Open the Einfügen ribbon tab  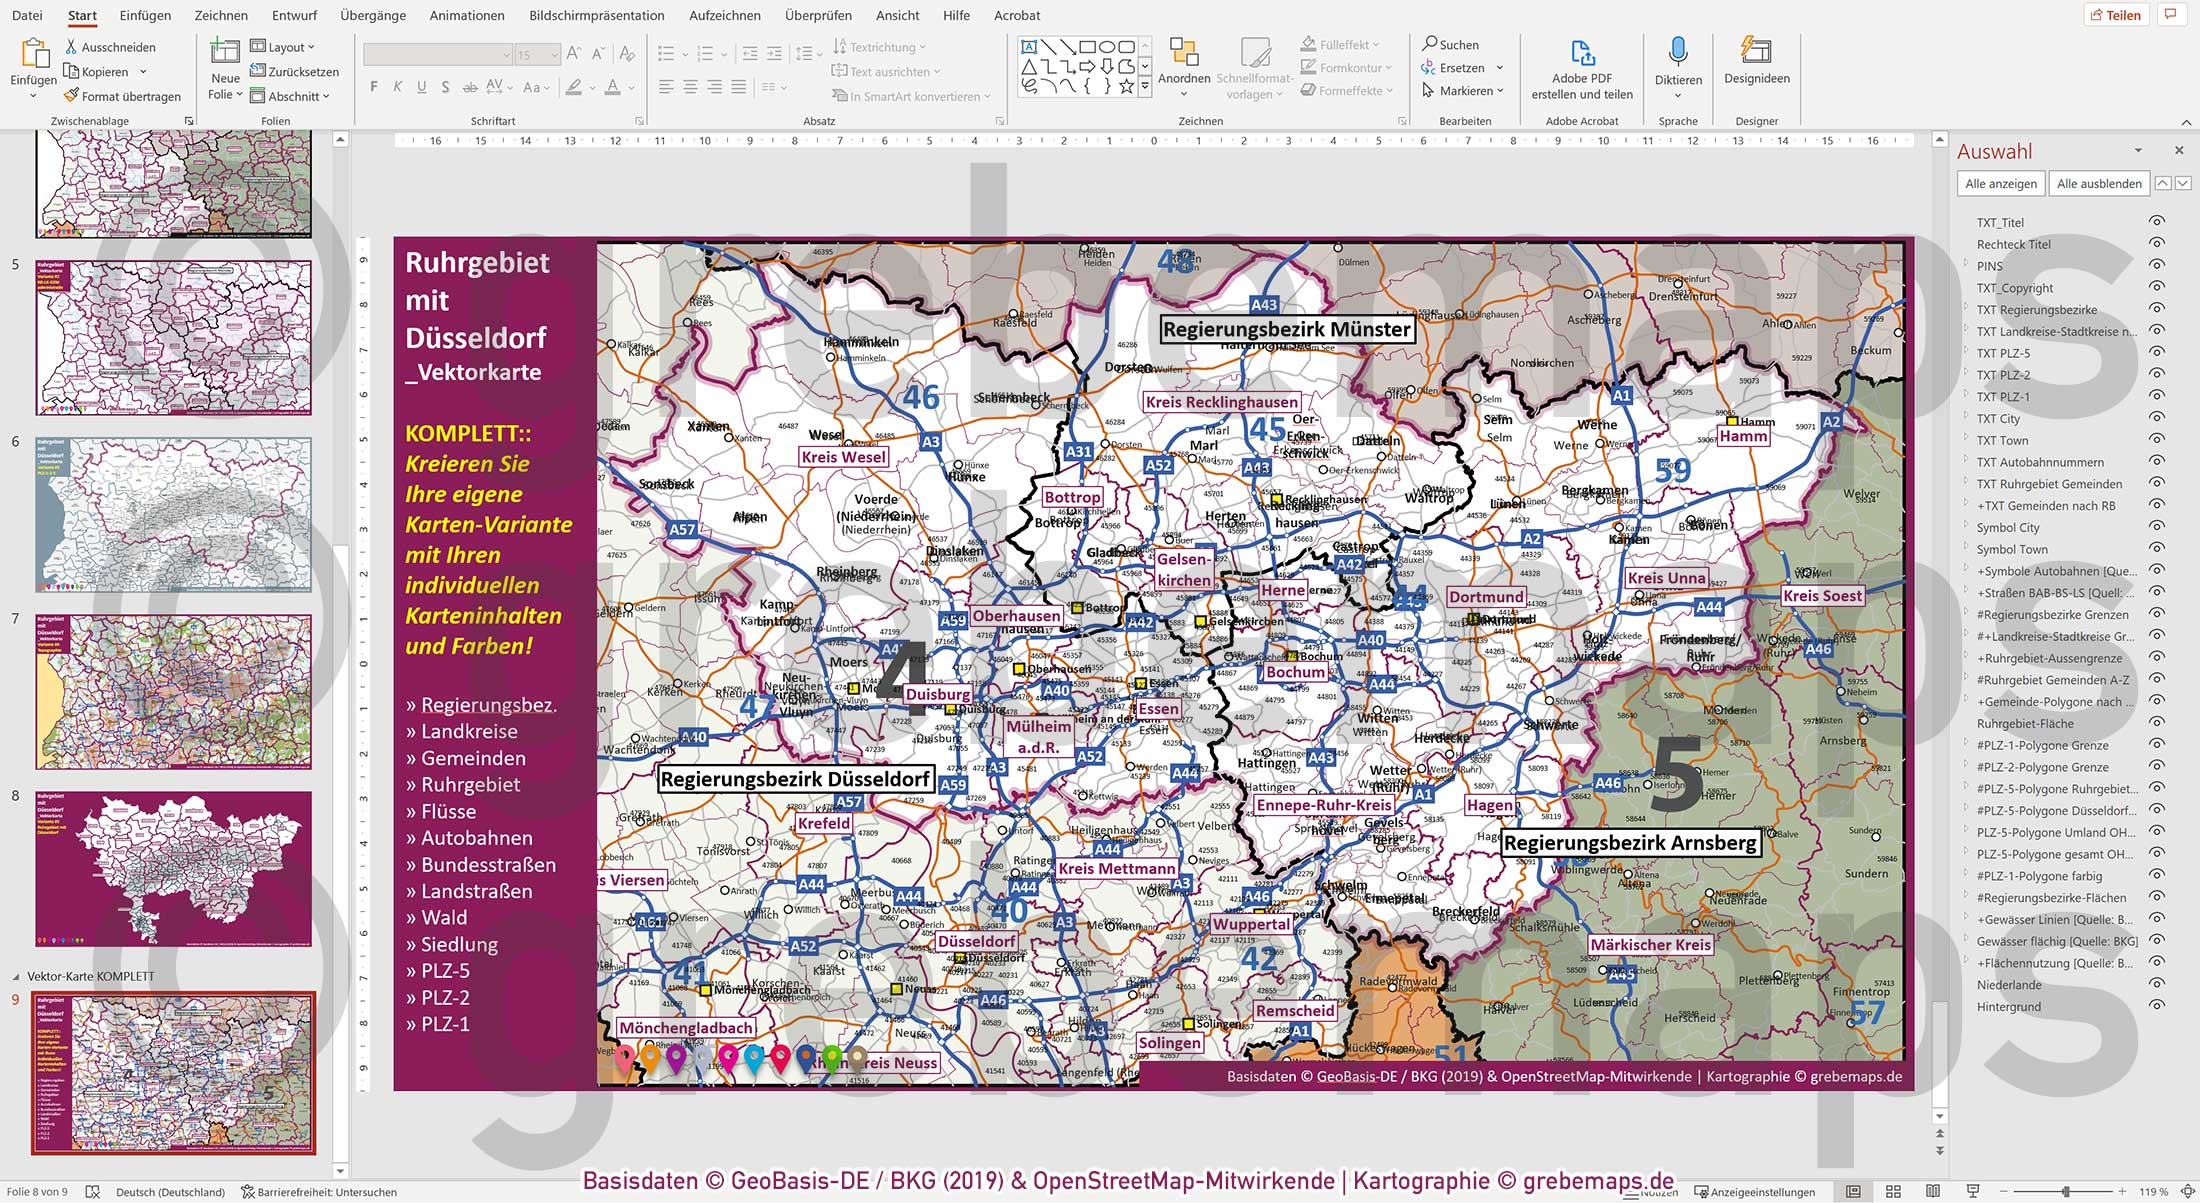(x=145, y=15)
